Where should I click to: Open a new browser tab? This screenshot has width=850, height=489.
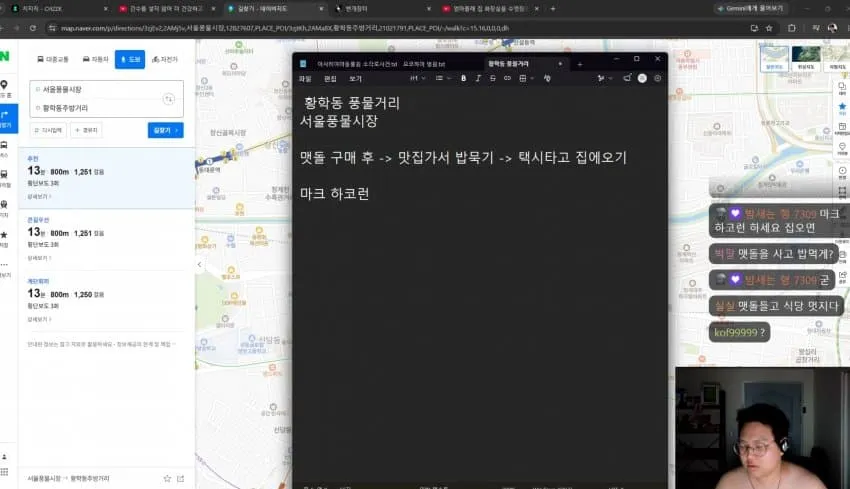click(x=553, y=9)
